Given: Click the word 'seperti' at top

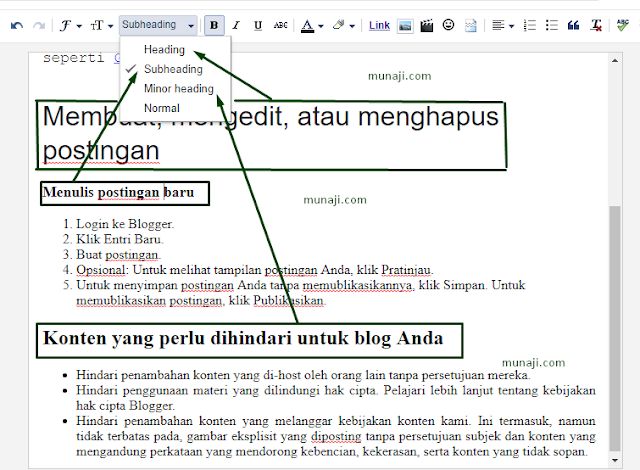Looking at the screenshot, I should click(x=73, y=58).
